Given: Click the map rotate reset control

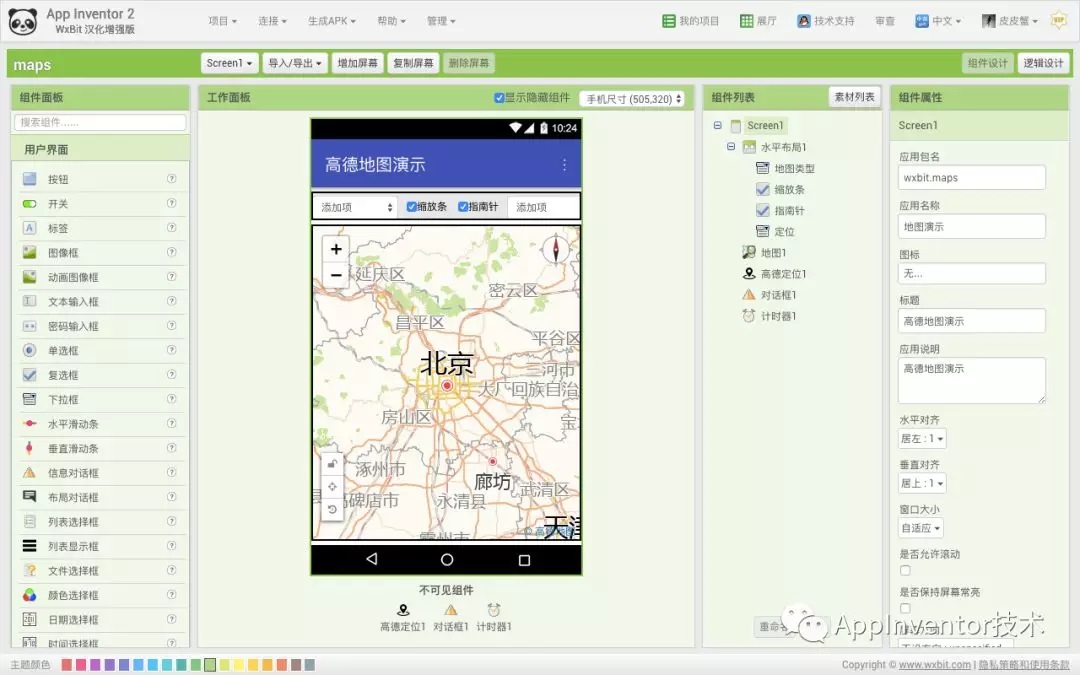Looking at the screenshot, I should 332,509.
